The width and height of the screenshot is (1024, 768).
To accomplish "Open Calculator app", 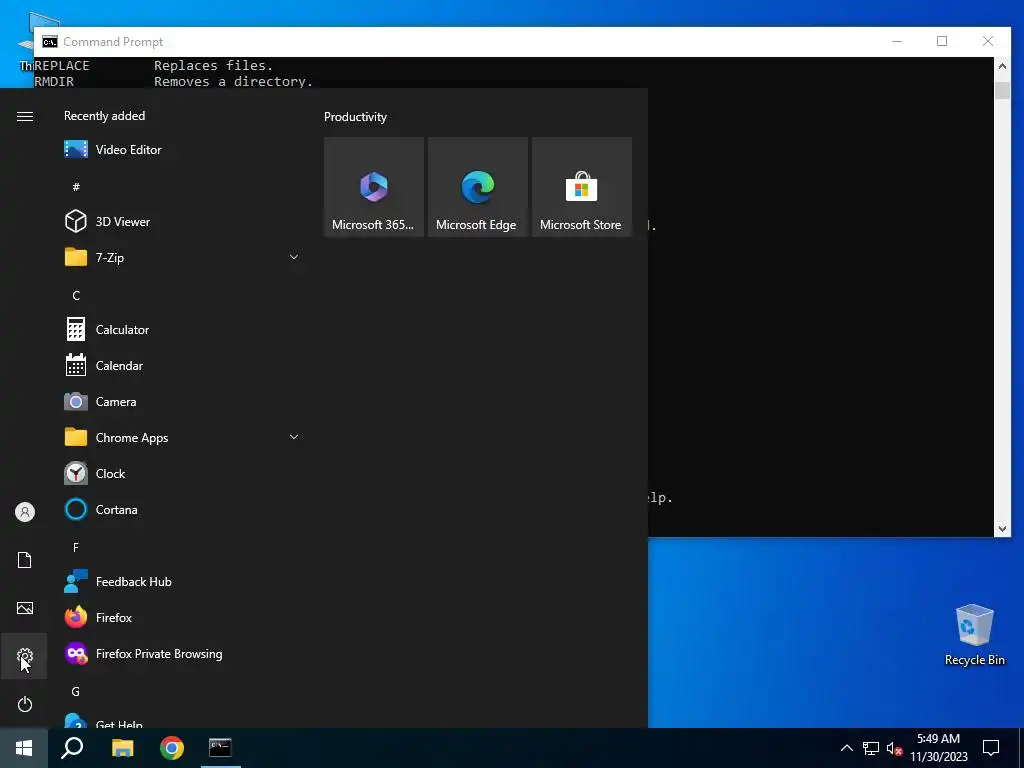I will 182,330.
